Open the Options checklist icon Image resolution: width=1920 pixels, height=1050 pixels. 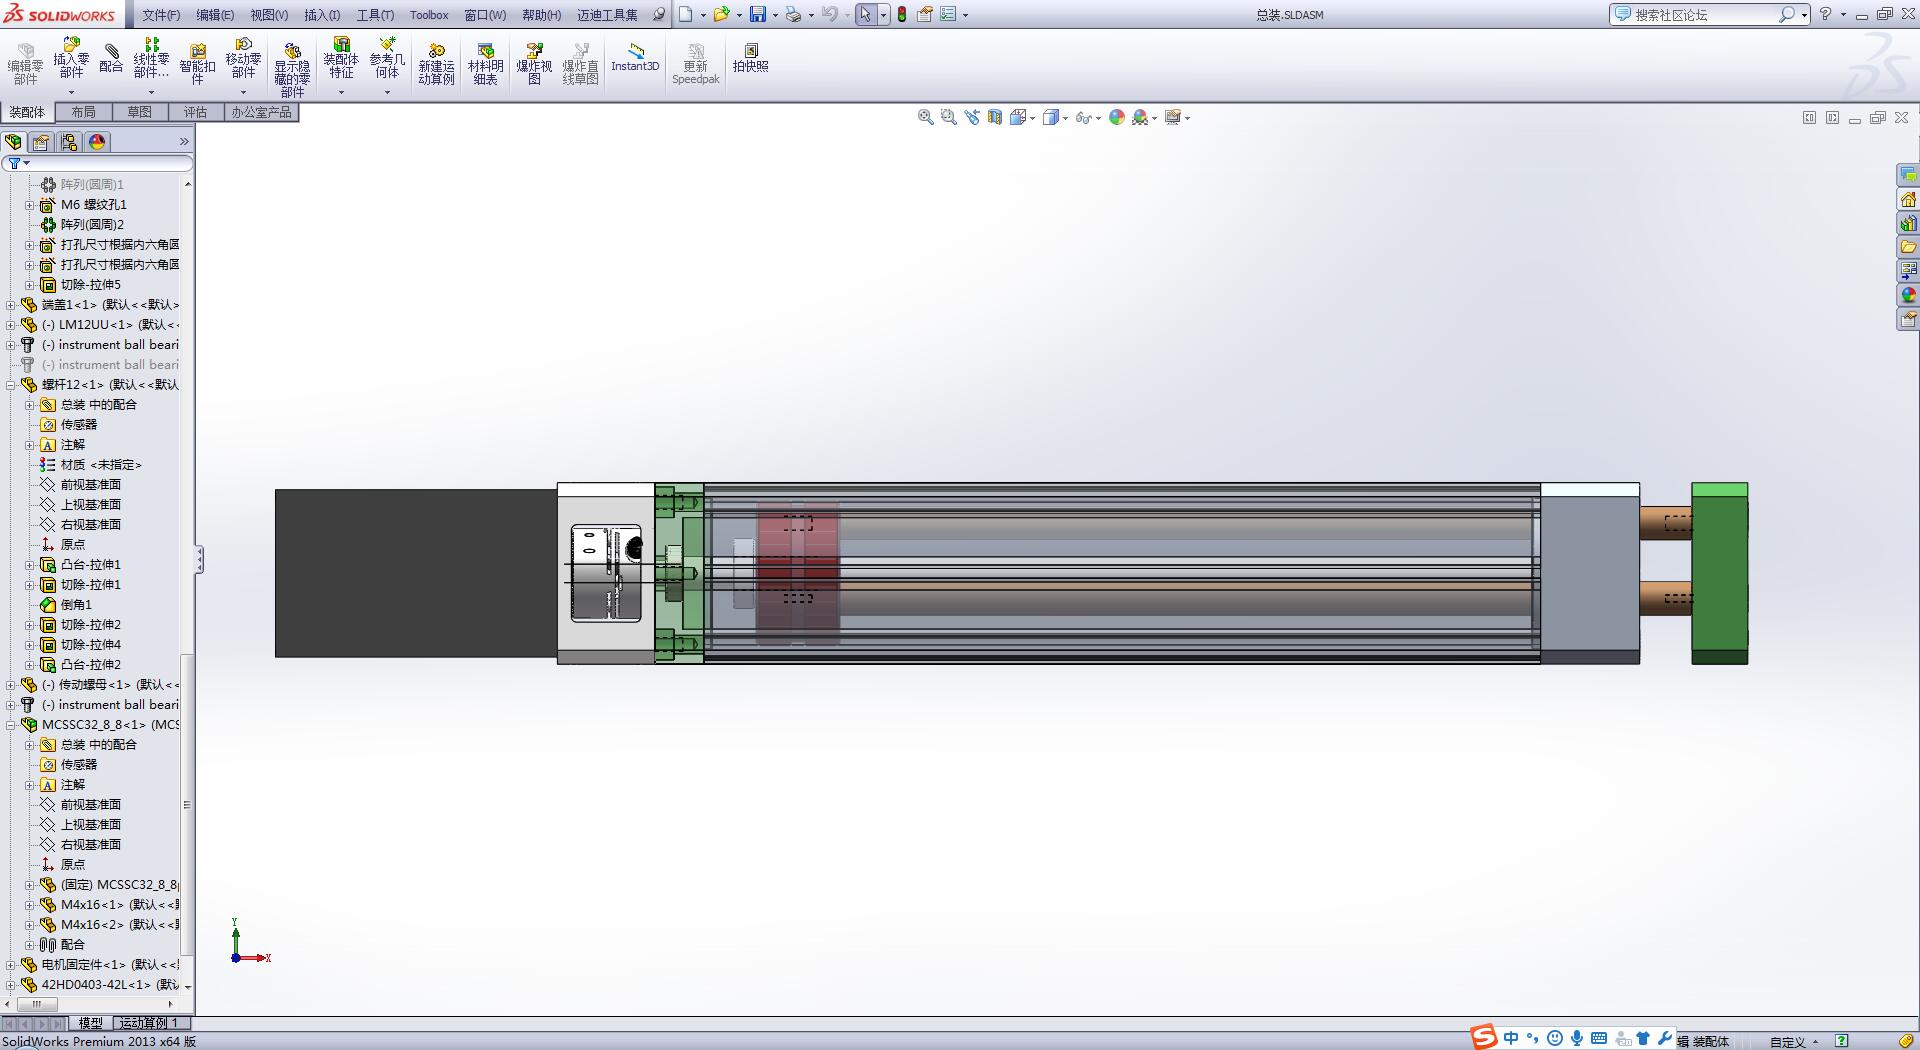click(948, 14)
